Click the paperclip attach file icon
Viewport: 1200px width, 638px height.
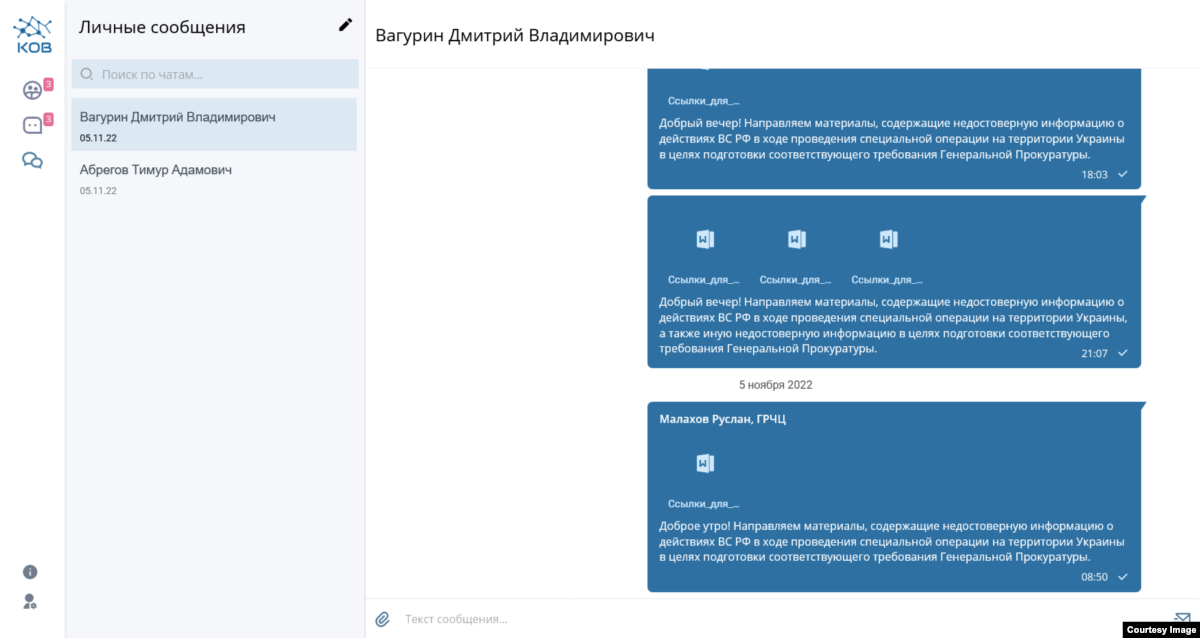pos(382,619)
